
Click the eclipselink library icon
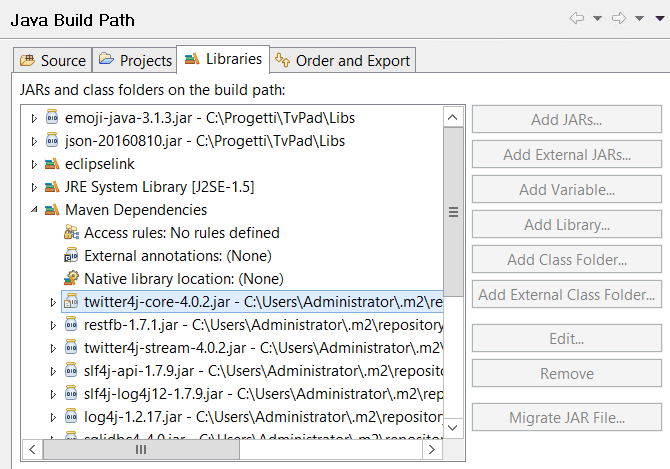tap(52, 164)
